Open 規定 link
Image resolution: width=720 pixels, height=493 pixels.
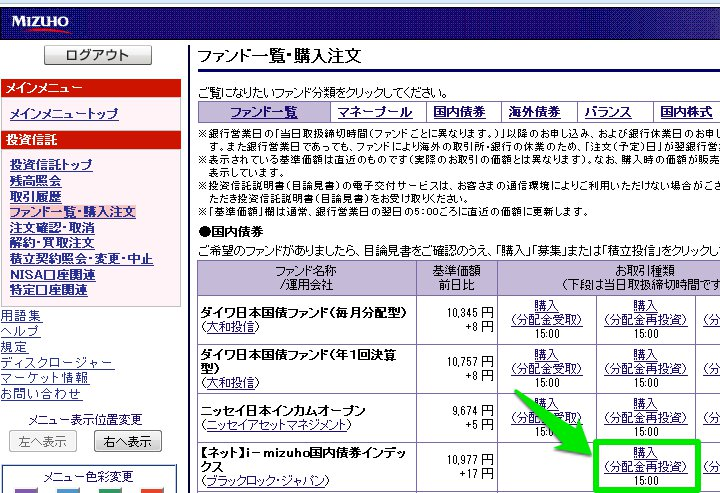(14, 347)
